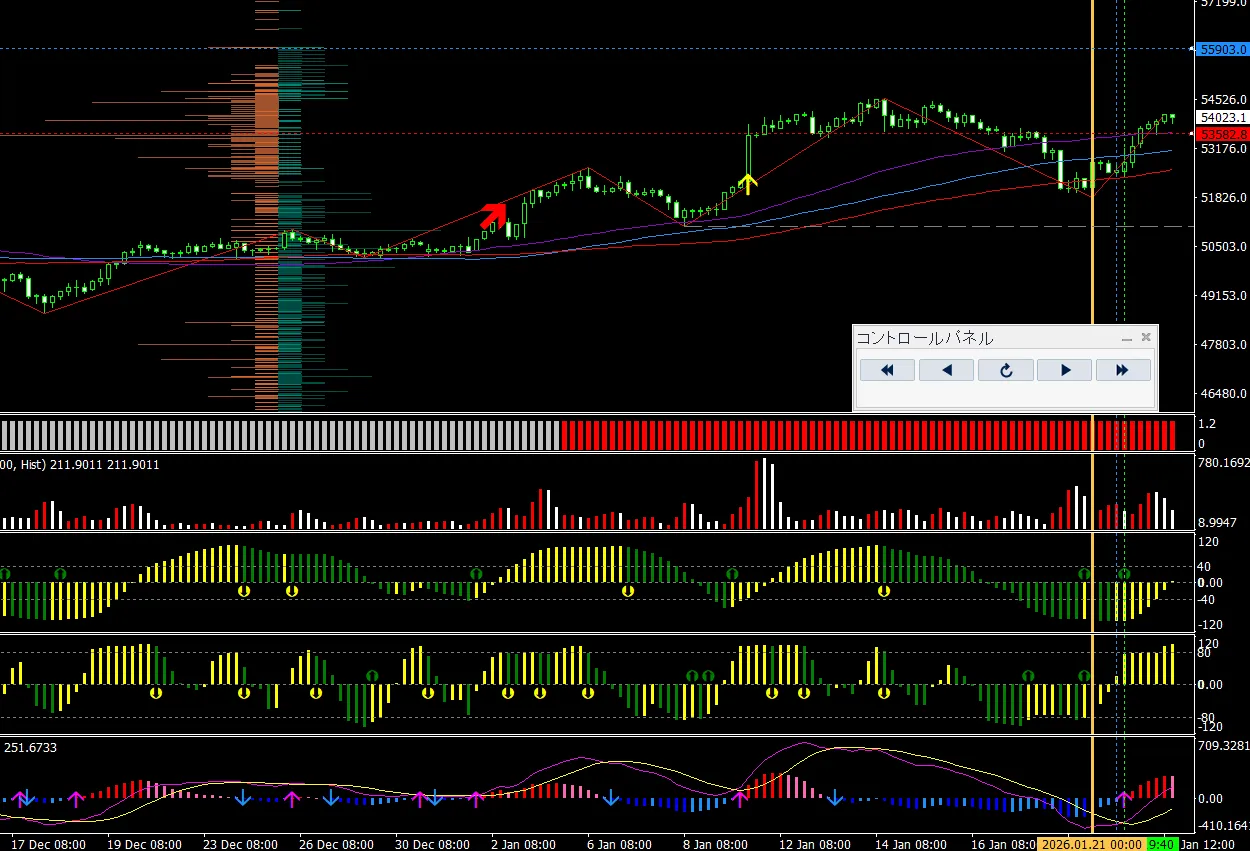1250x851 pixels.
Task: Click the white 54023.1 current price label
Action: tap(1222, 117)
